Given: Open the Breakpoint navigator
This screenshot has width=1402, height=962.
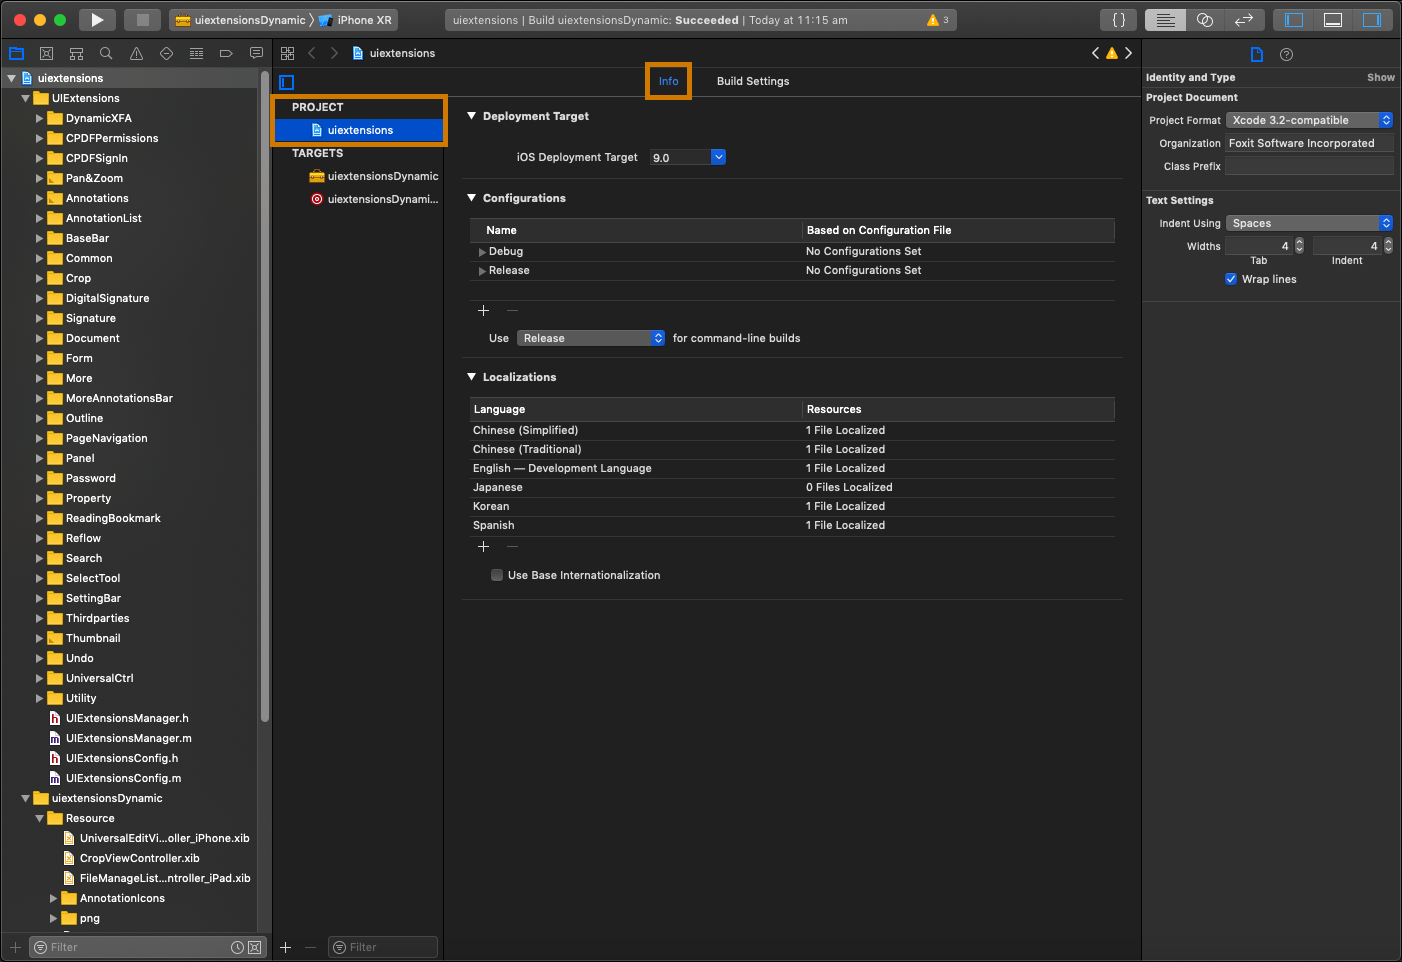Looking at the screenshot, I should point(226,53).
